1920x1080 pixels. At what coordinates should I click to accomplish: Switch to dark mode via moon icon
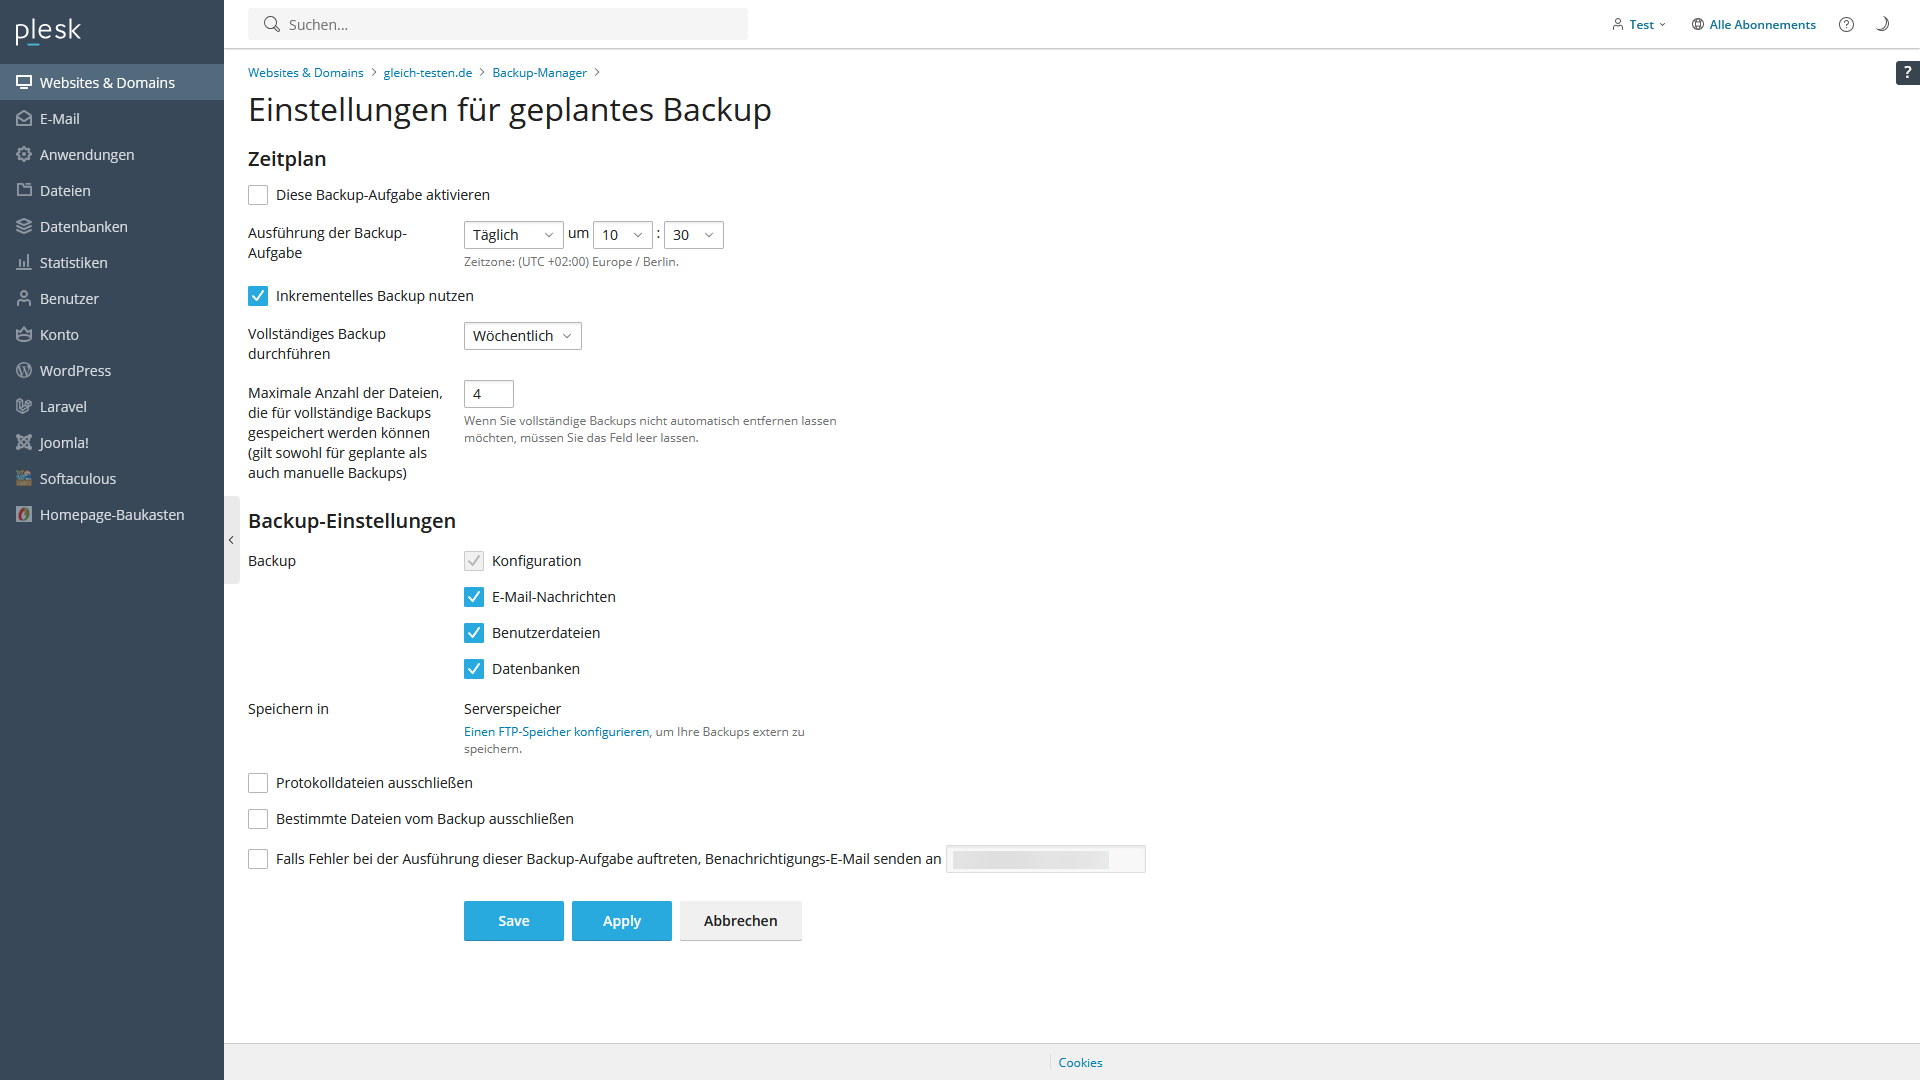tap(1883, 23)
